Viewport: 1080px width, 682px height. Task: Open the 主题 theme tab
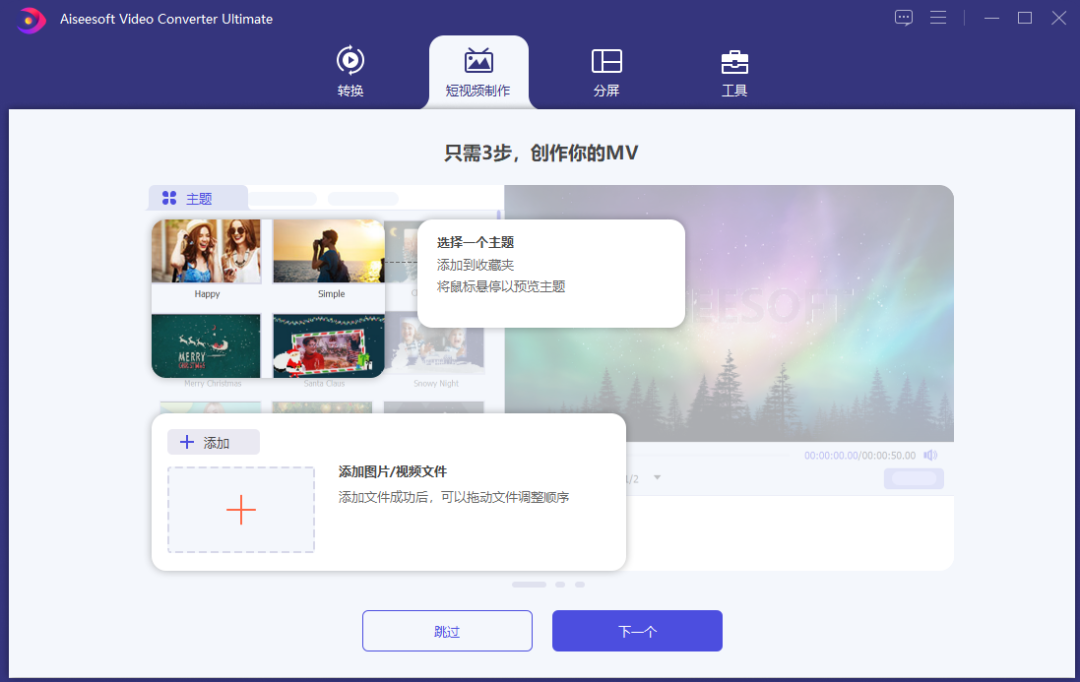point(198,198)
